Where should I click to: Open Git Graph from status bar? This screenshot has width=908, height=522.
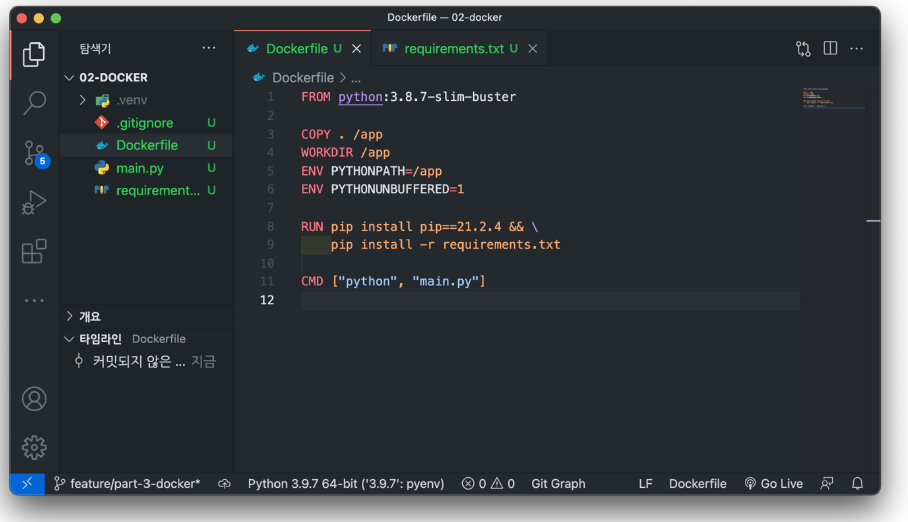[x=558, y=484]
